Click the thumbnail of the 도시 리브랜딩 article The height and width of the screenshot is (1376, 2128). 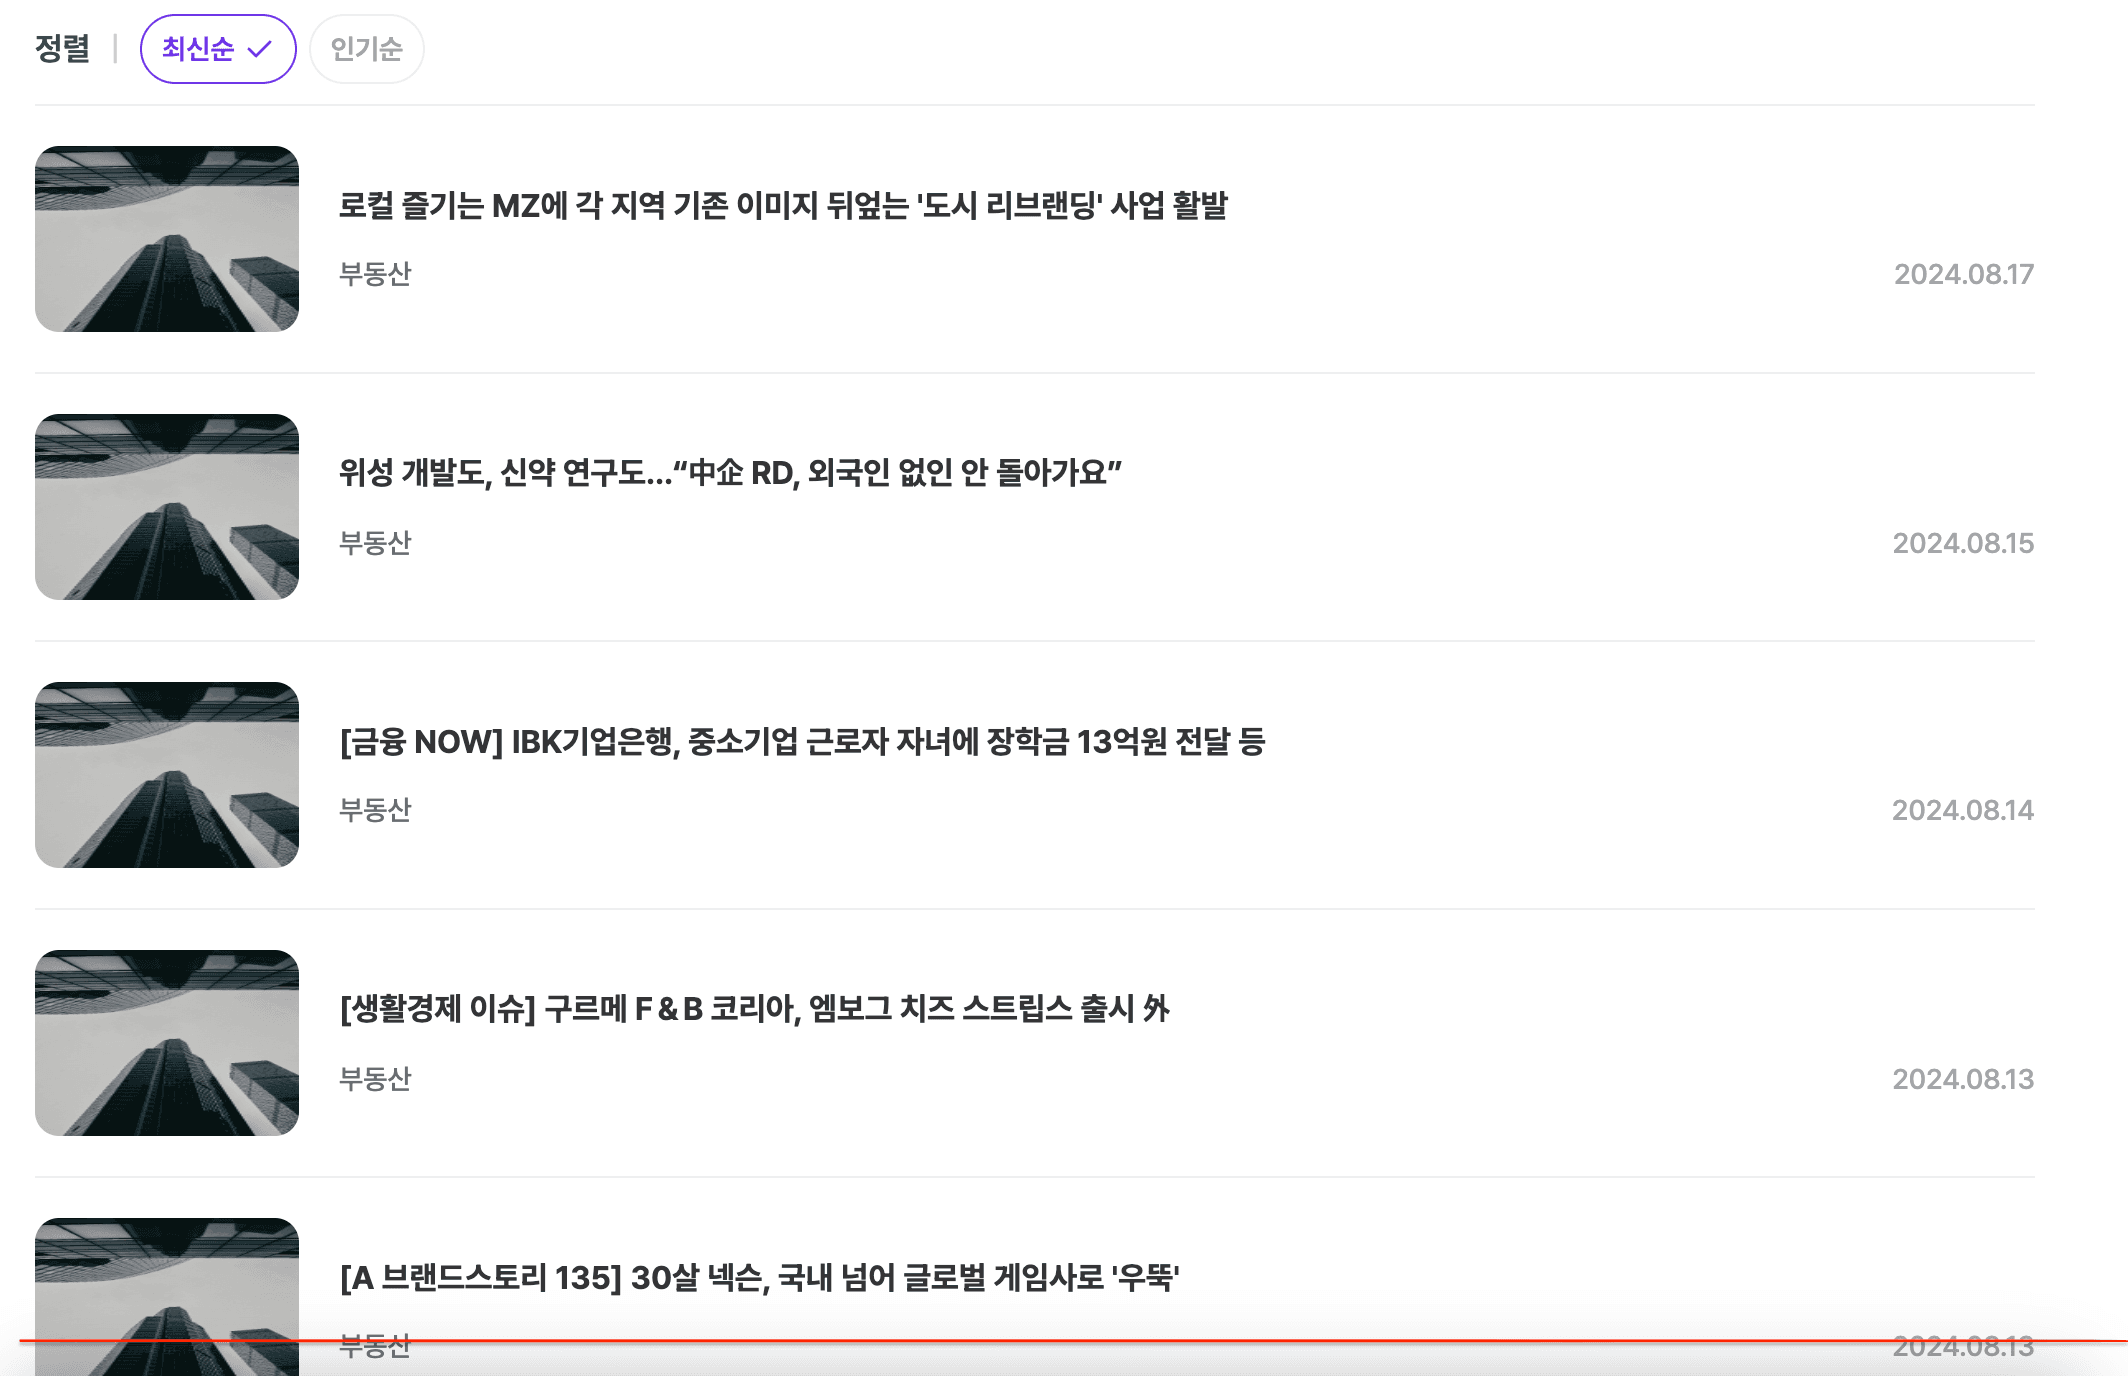pos(167,239)
